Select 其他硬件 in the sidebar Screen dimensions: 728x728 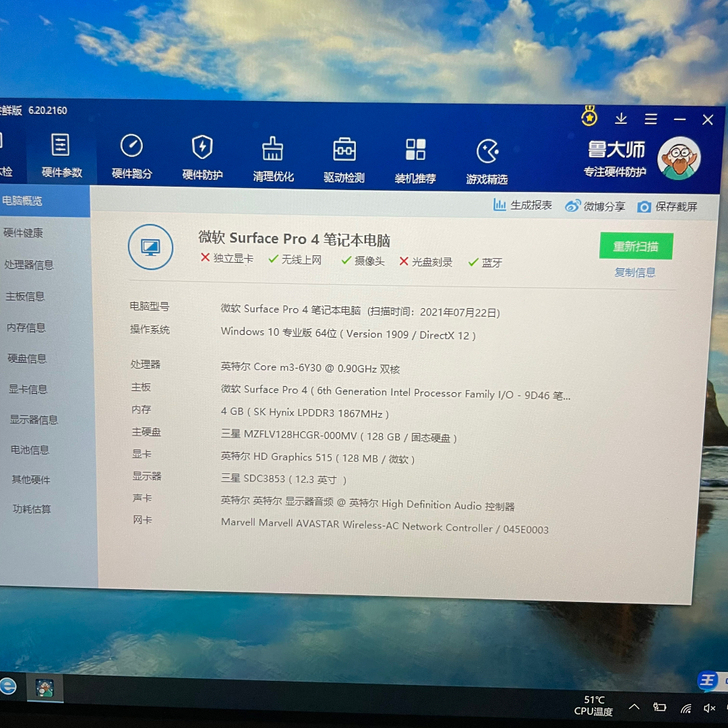tap(31, 480)
